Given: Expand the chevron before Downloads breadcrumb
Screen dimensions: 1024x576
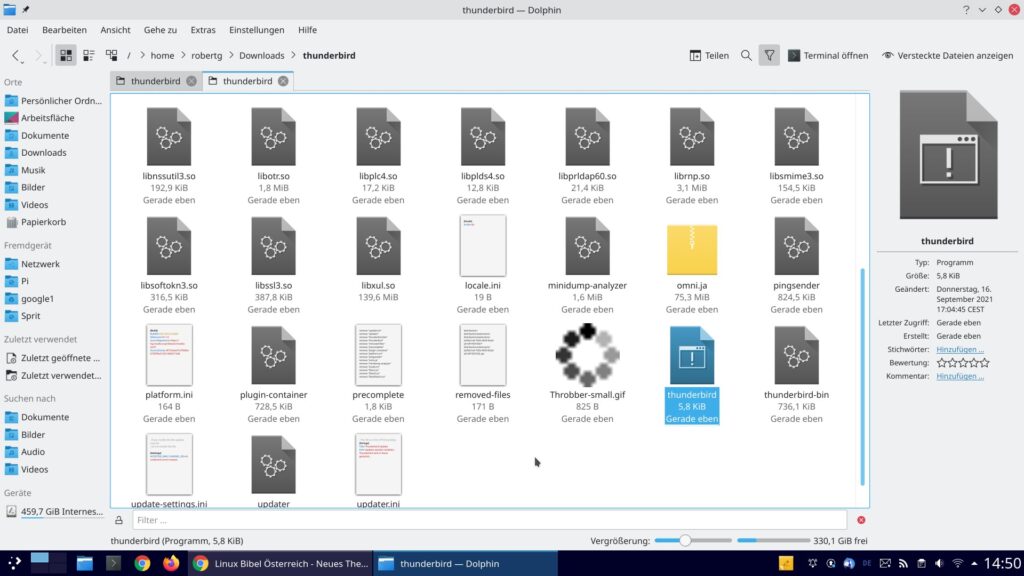Looking at the screenshot, I should 231,56.
